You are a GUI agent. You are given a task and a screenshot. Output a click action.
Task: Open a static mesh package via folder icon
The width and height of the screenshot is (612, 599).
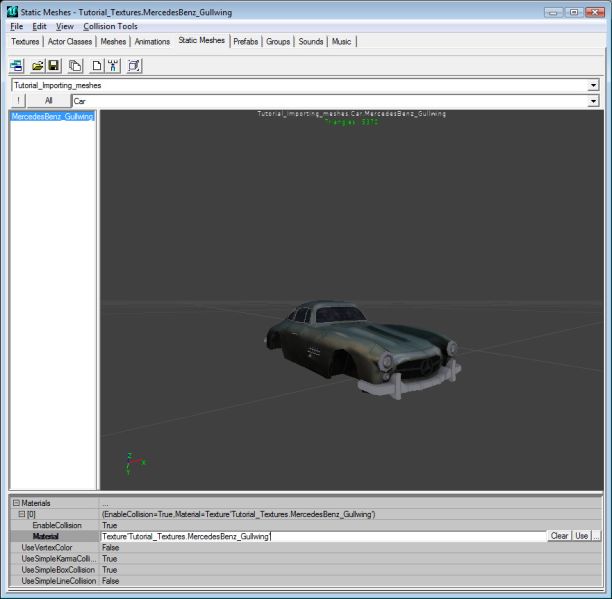click(x=38, y=66)
